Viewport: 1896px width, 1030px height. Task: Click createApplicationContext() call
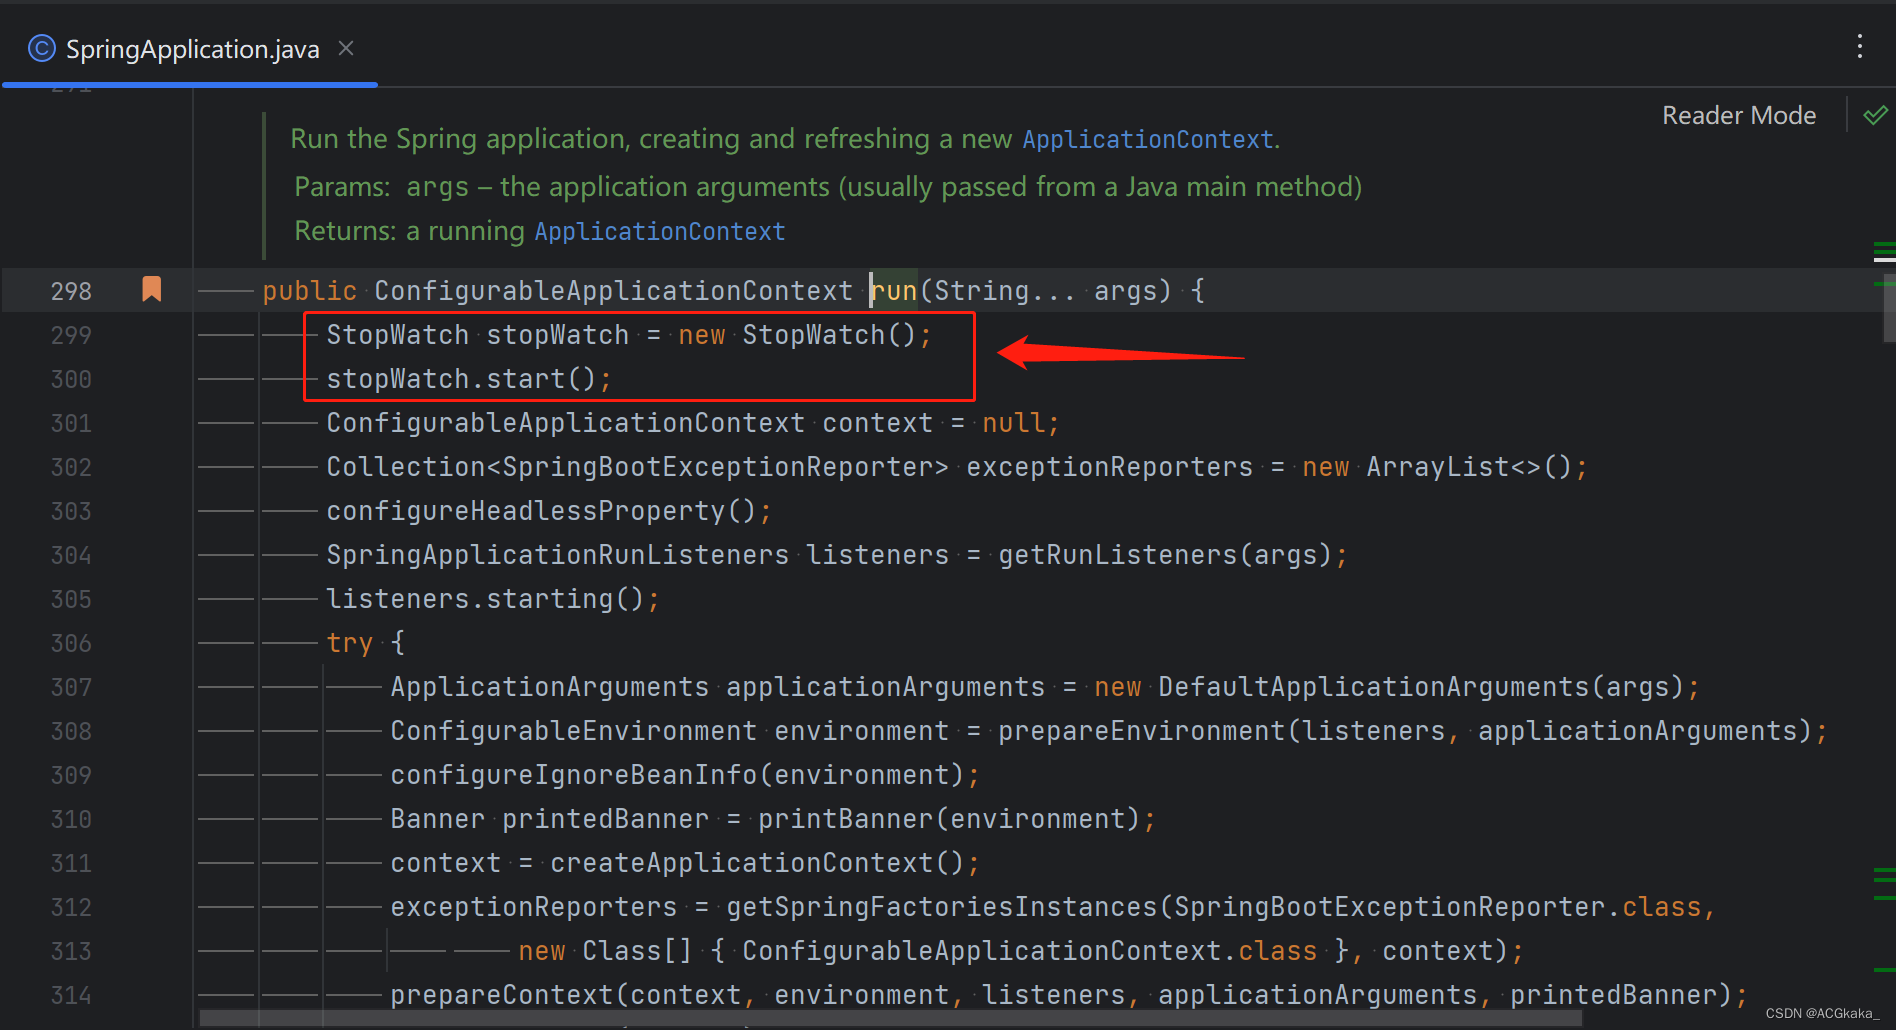(757, 863)
